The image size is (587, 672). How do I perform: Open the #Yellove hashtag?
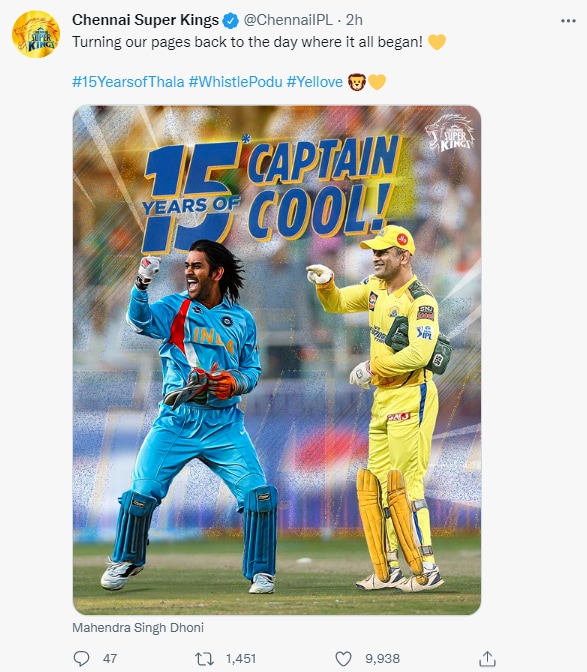click(314, 81)
